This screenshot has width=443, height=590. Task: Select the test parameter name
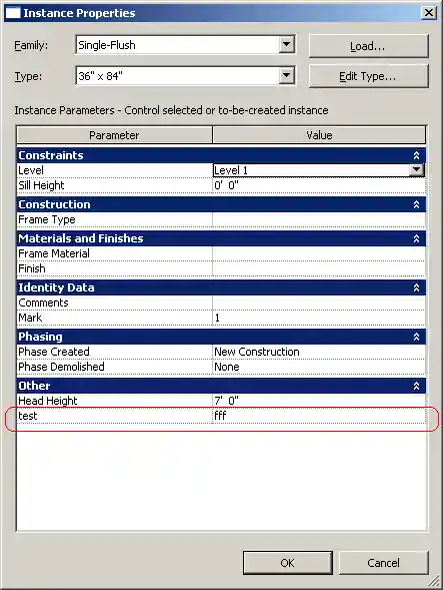tap(28, 416)
